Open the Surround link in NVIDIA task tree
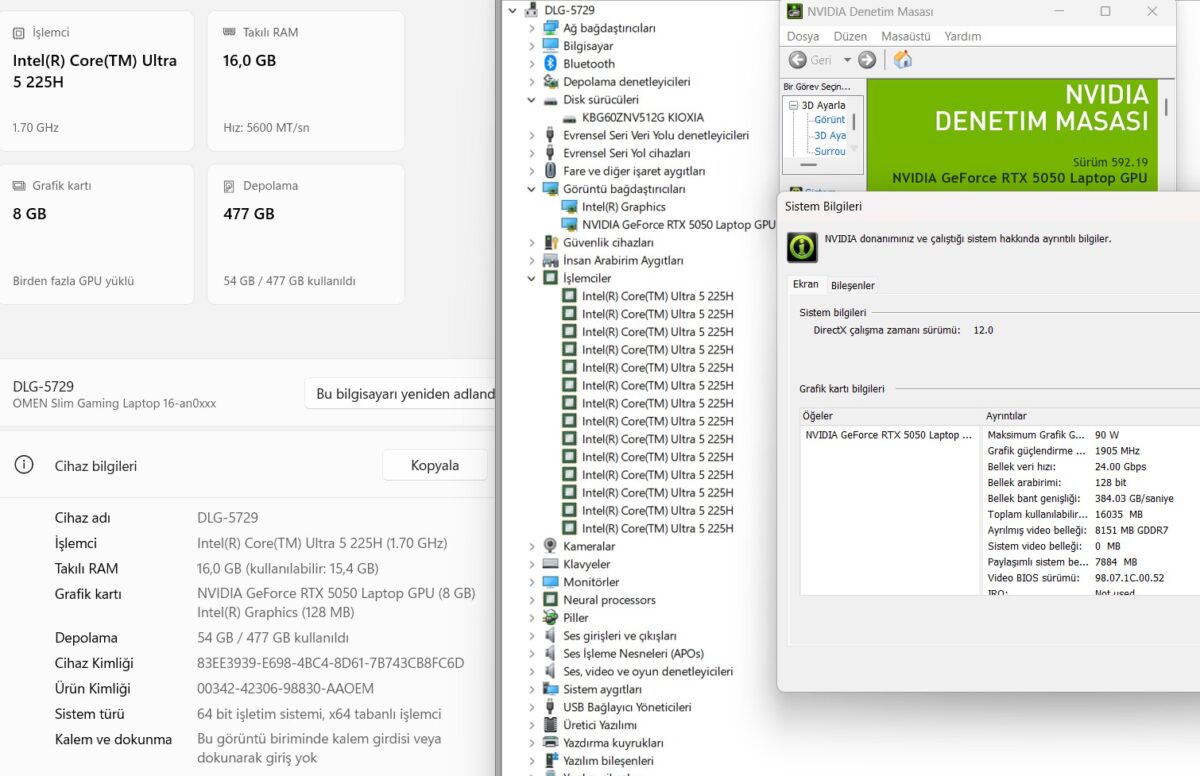This screenshot has width=1200, height=776. point(830,151)
